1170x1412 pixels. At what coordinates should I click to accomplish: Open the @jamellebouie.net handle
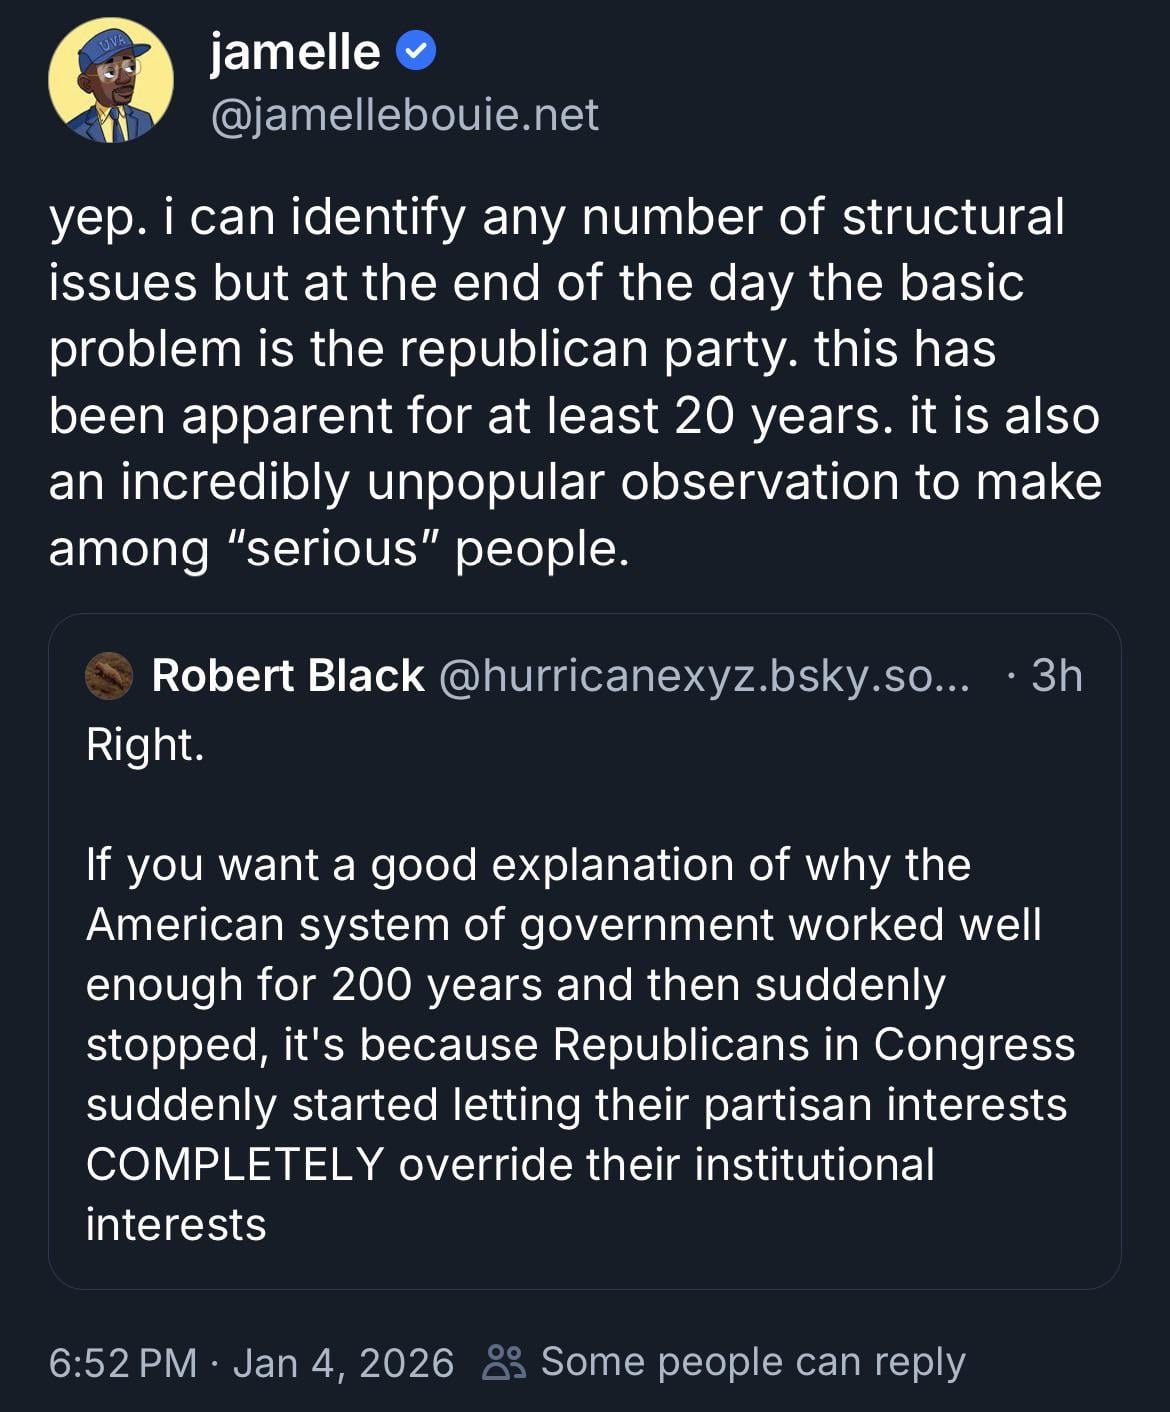click(404, 115)
